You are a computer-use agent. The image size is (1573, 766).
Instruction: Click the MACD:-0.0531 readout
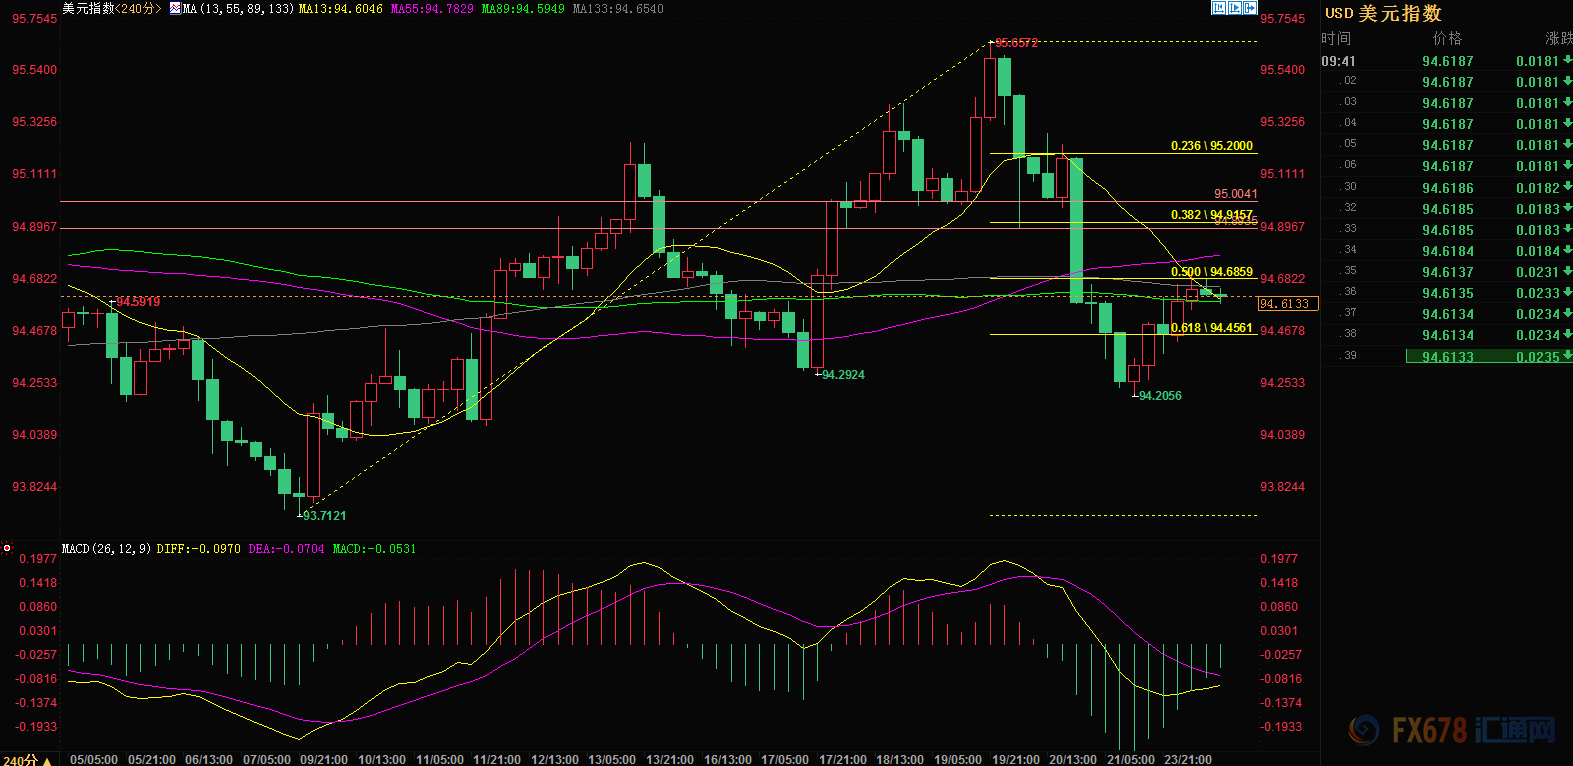[x=374, y=549]
